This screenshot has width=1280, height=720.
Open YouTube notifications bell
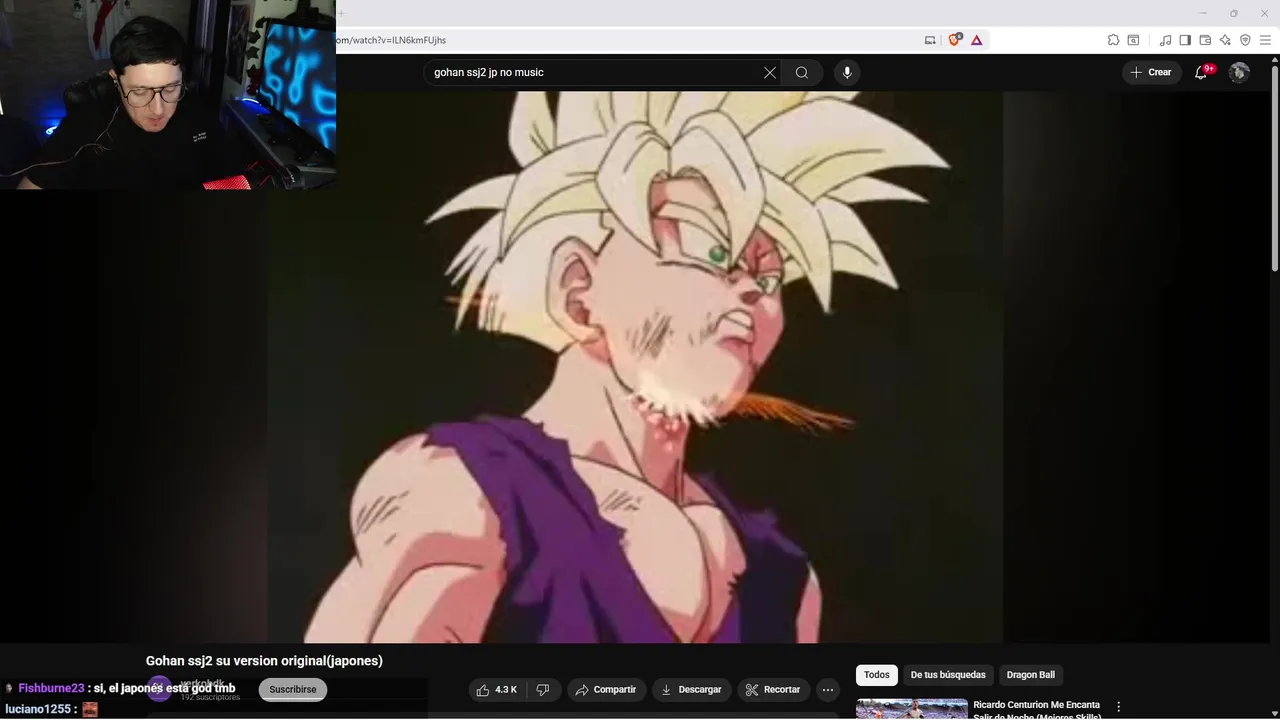click(x=1202, y=72)
